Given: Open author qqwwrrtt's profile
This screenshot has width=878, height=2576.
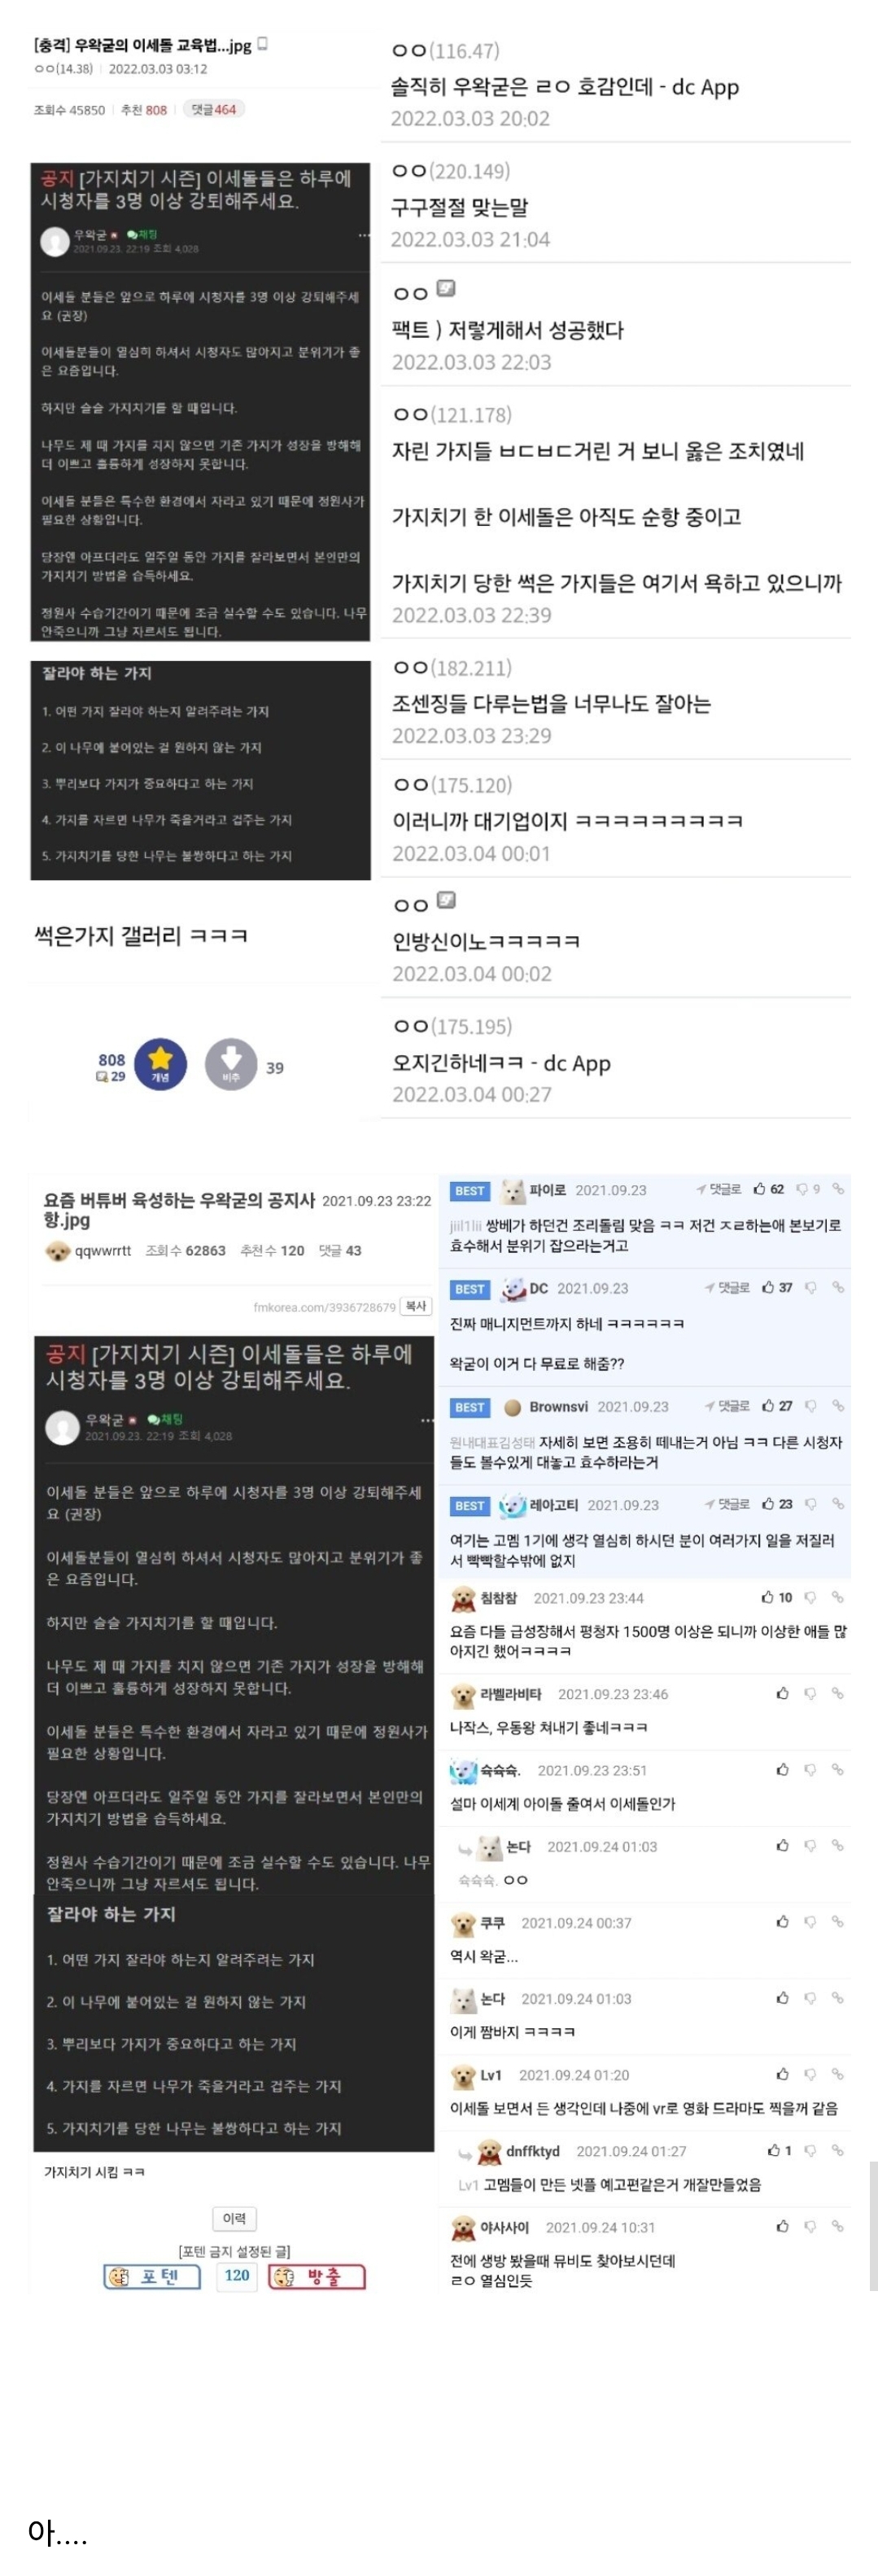Looking at the screenshot, I should tap(103, 1250).
